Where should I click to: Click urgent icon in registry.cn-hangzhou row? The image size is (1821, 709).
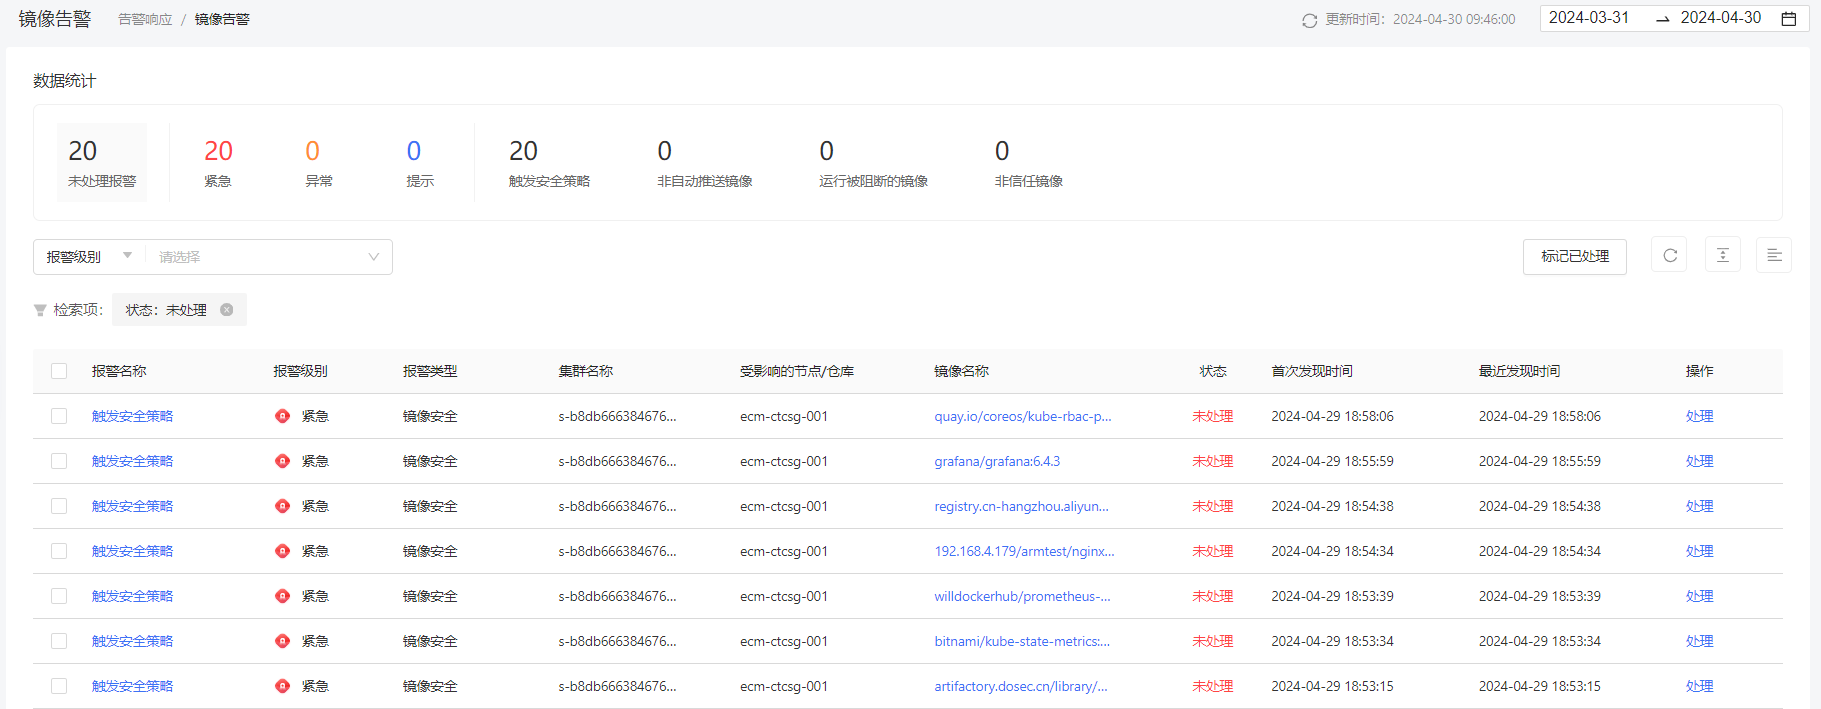[282, 506]
